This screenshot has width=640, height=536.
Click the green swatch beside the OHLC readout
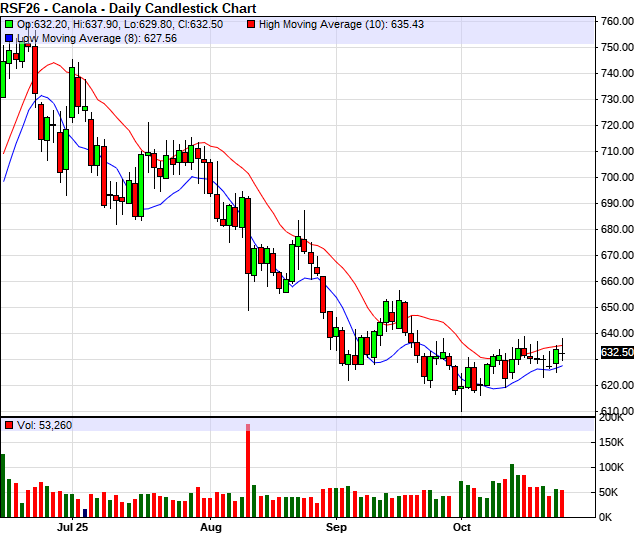coord(9,23)
